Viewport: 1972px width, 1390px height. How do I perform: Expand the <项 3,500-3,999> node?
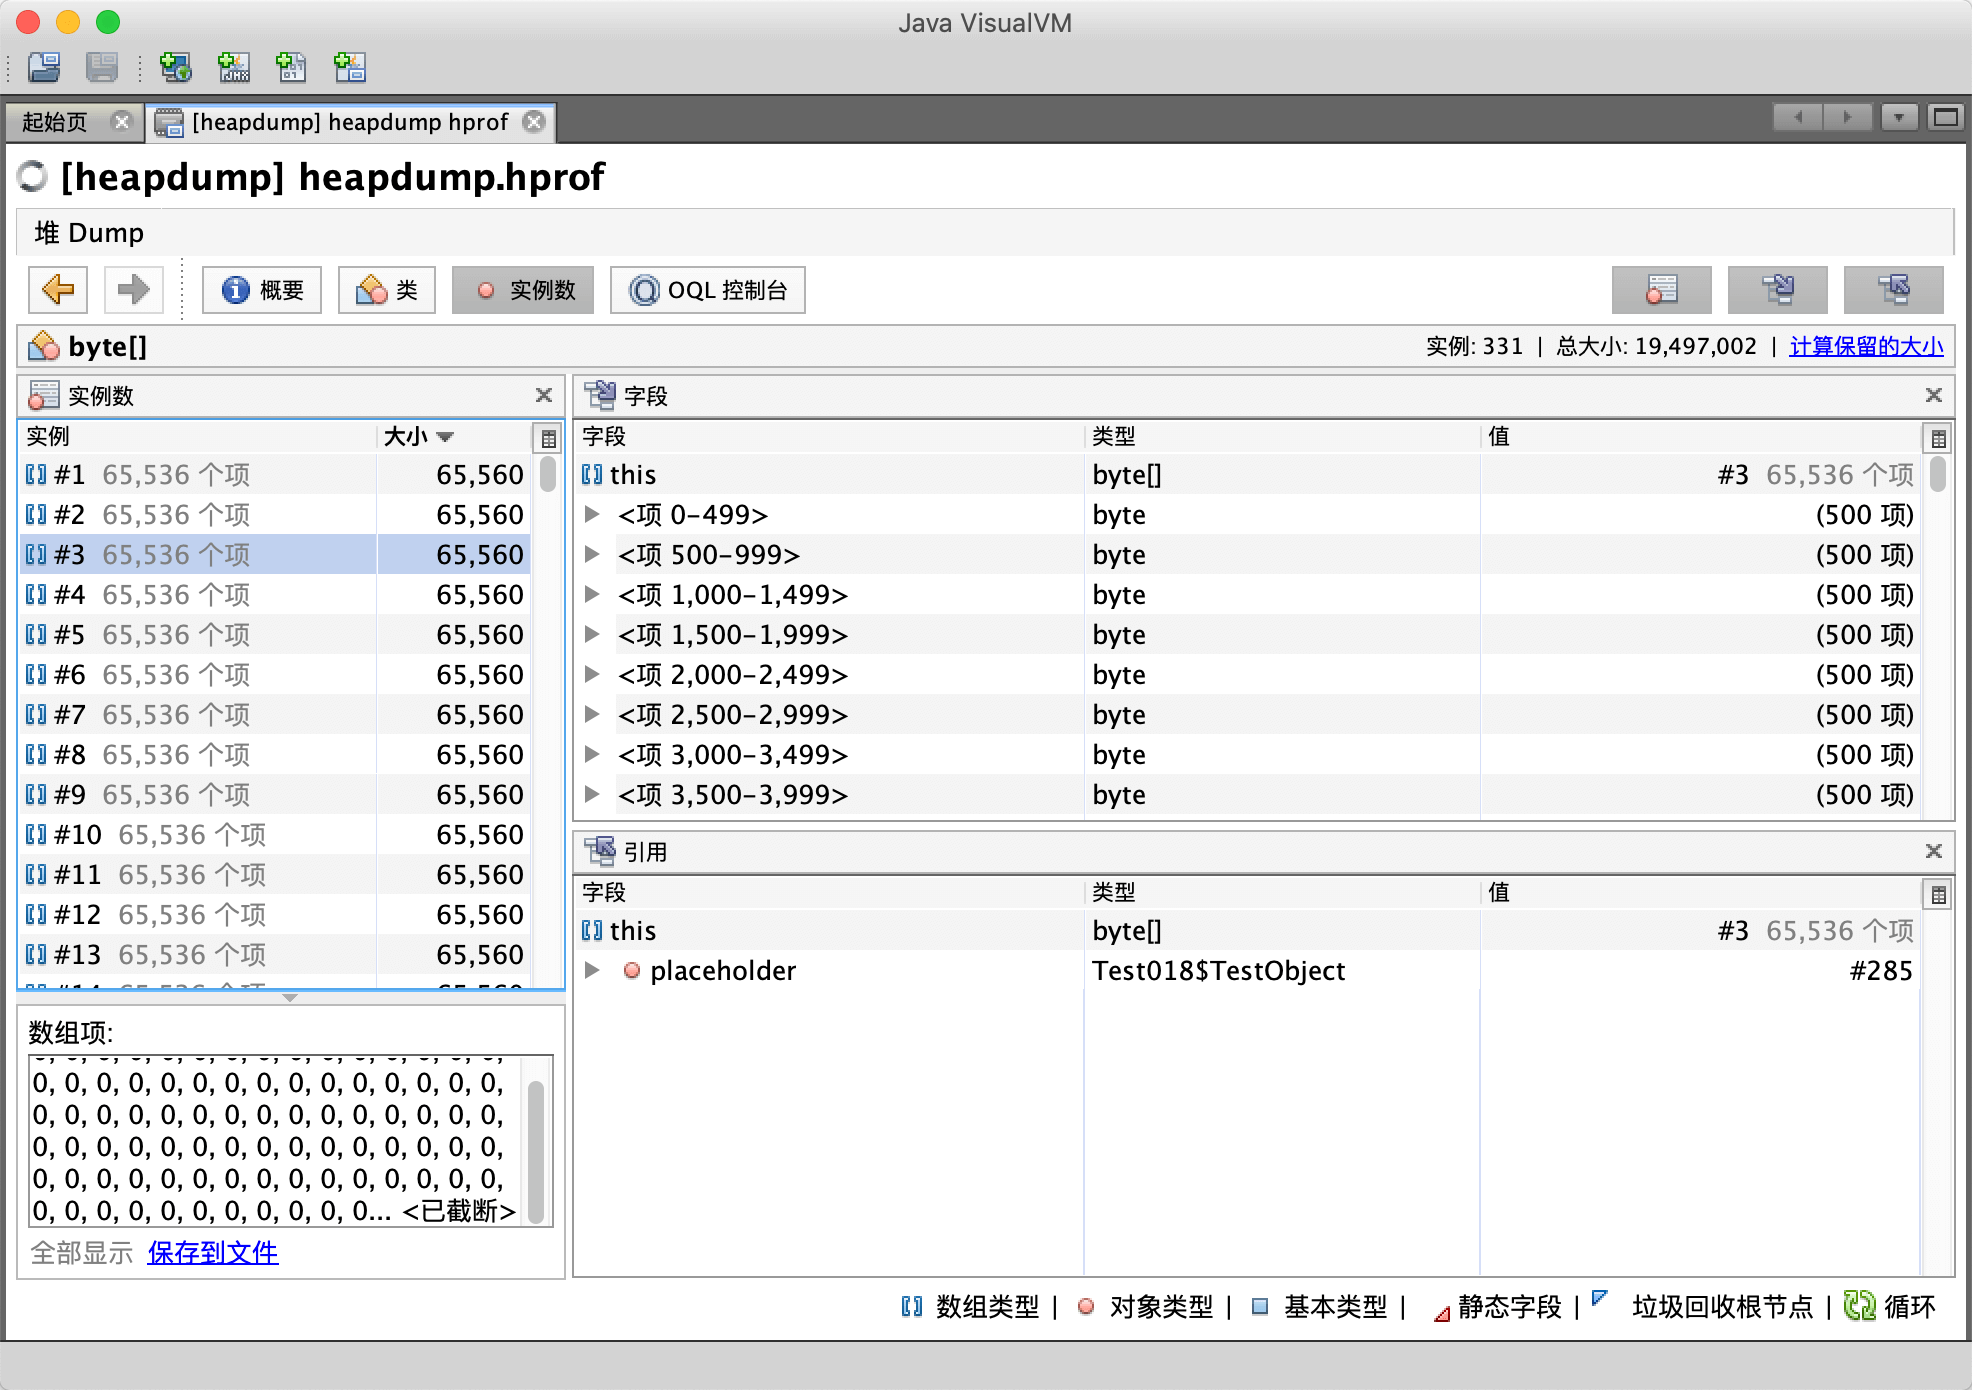click(x=592, y=794)
